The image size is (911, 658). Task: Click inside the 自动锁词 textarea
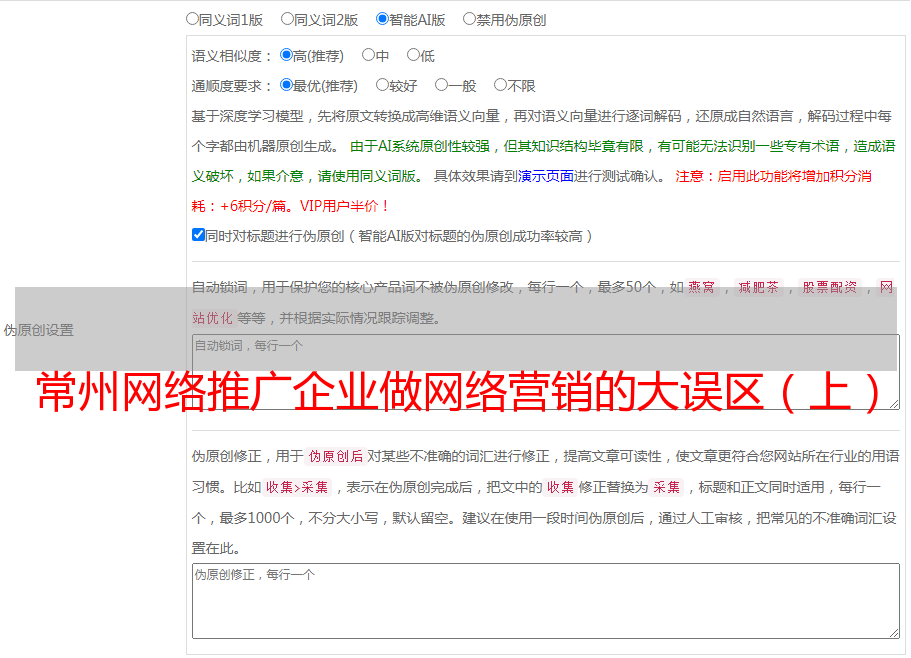546,372
